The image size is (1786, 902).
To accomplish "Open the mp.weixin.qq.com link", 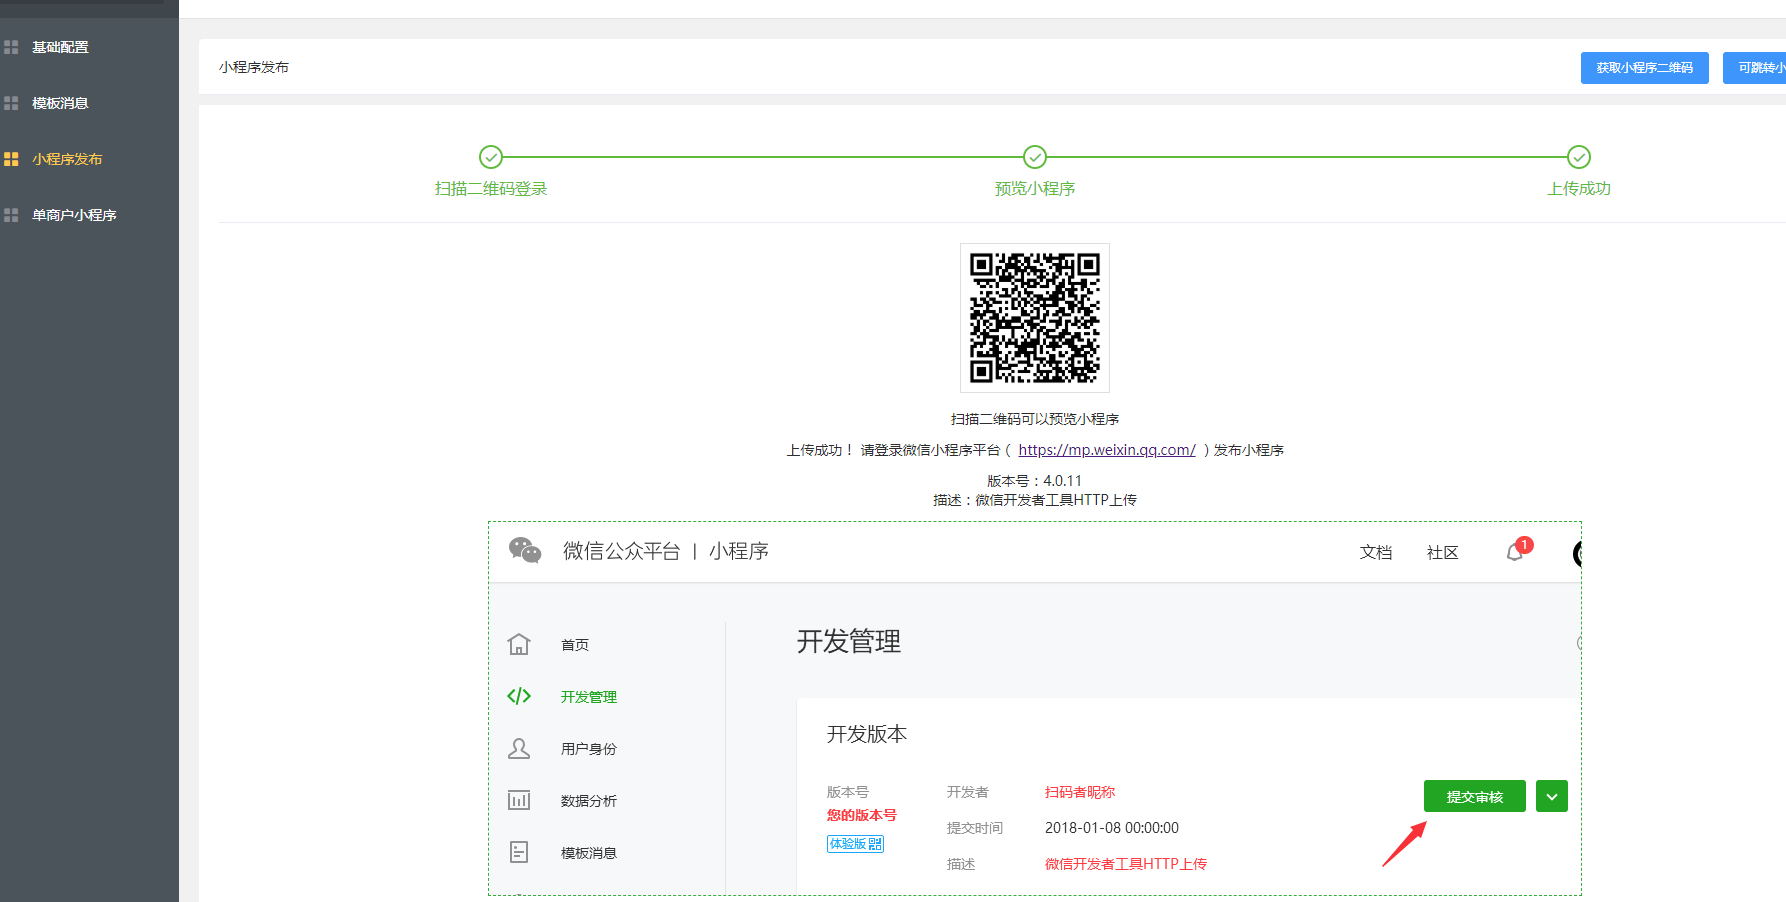I will pyautogui.click(x=1106, y=450).
